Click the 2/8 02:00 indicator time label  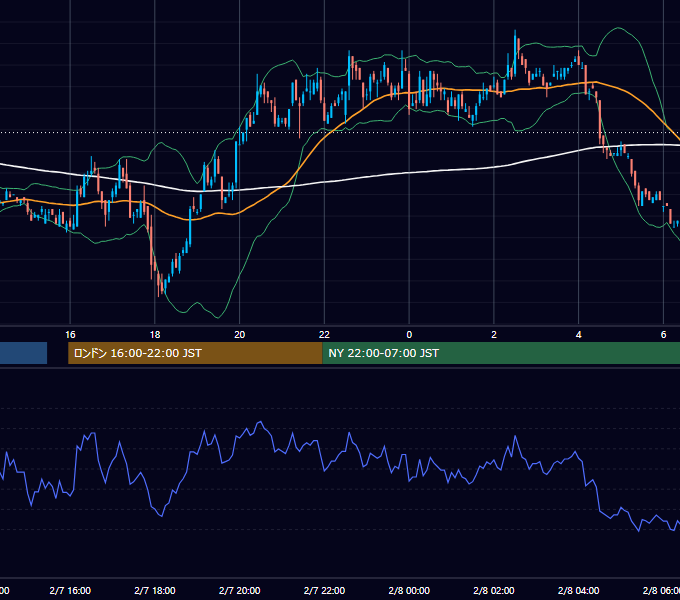pyautogui.click(x=494, y=590)
